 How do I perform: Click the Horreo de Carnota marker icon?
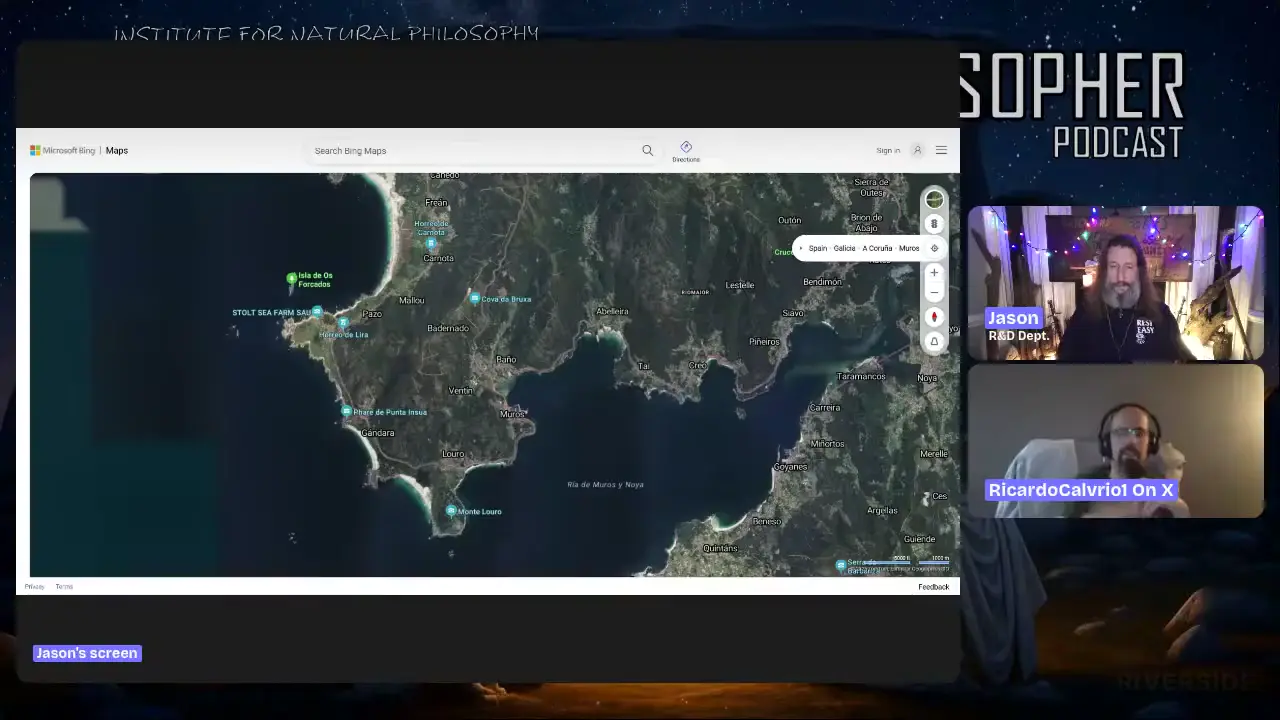(x=431, y=243)
